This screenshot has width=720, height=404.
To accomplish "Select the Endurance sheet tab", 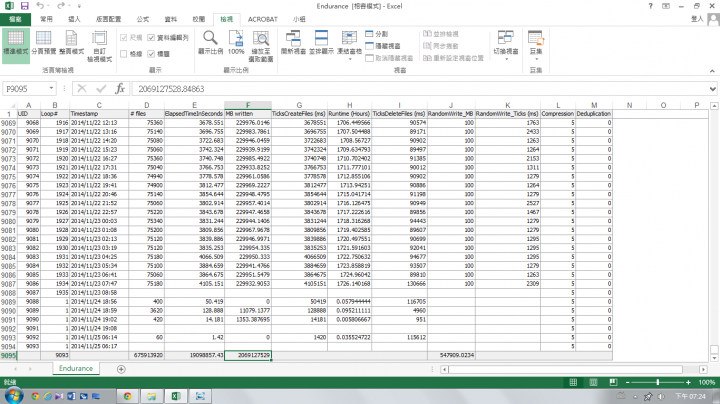I will 76,368.
